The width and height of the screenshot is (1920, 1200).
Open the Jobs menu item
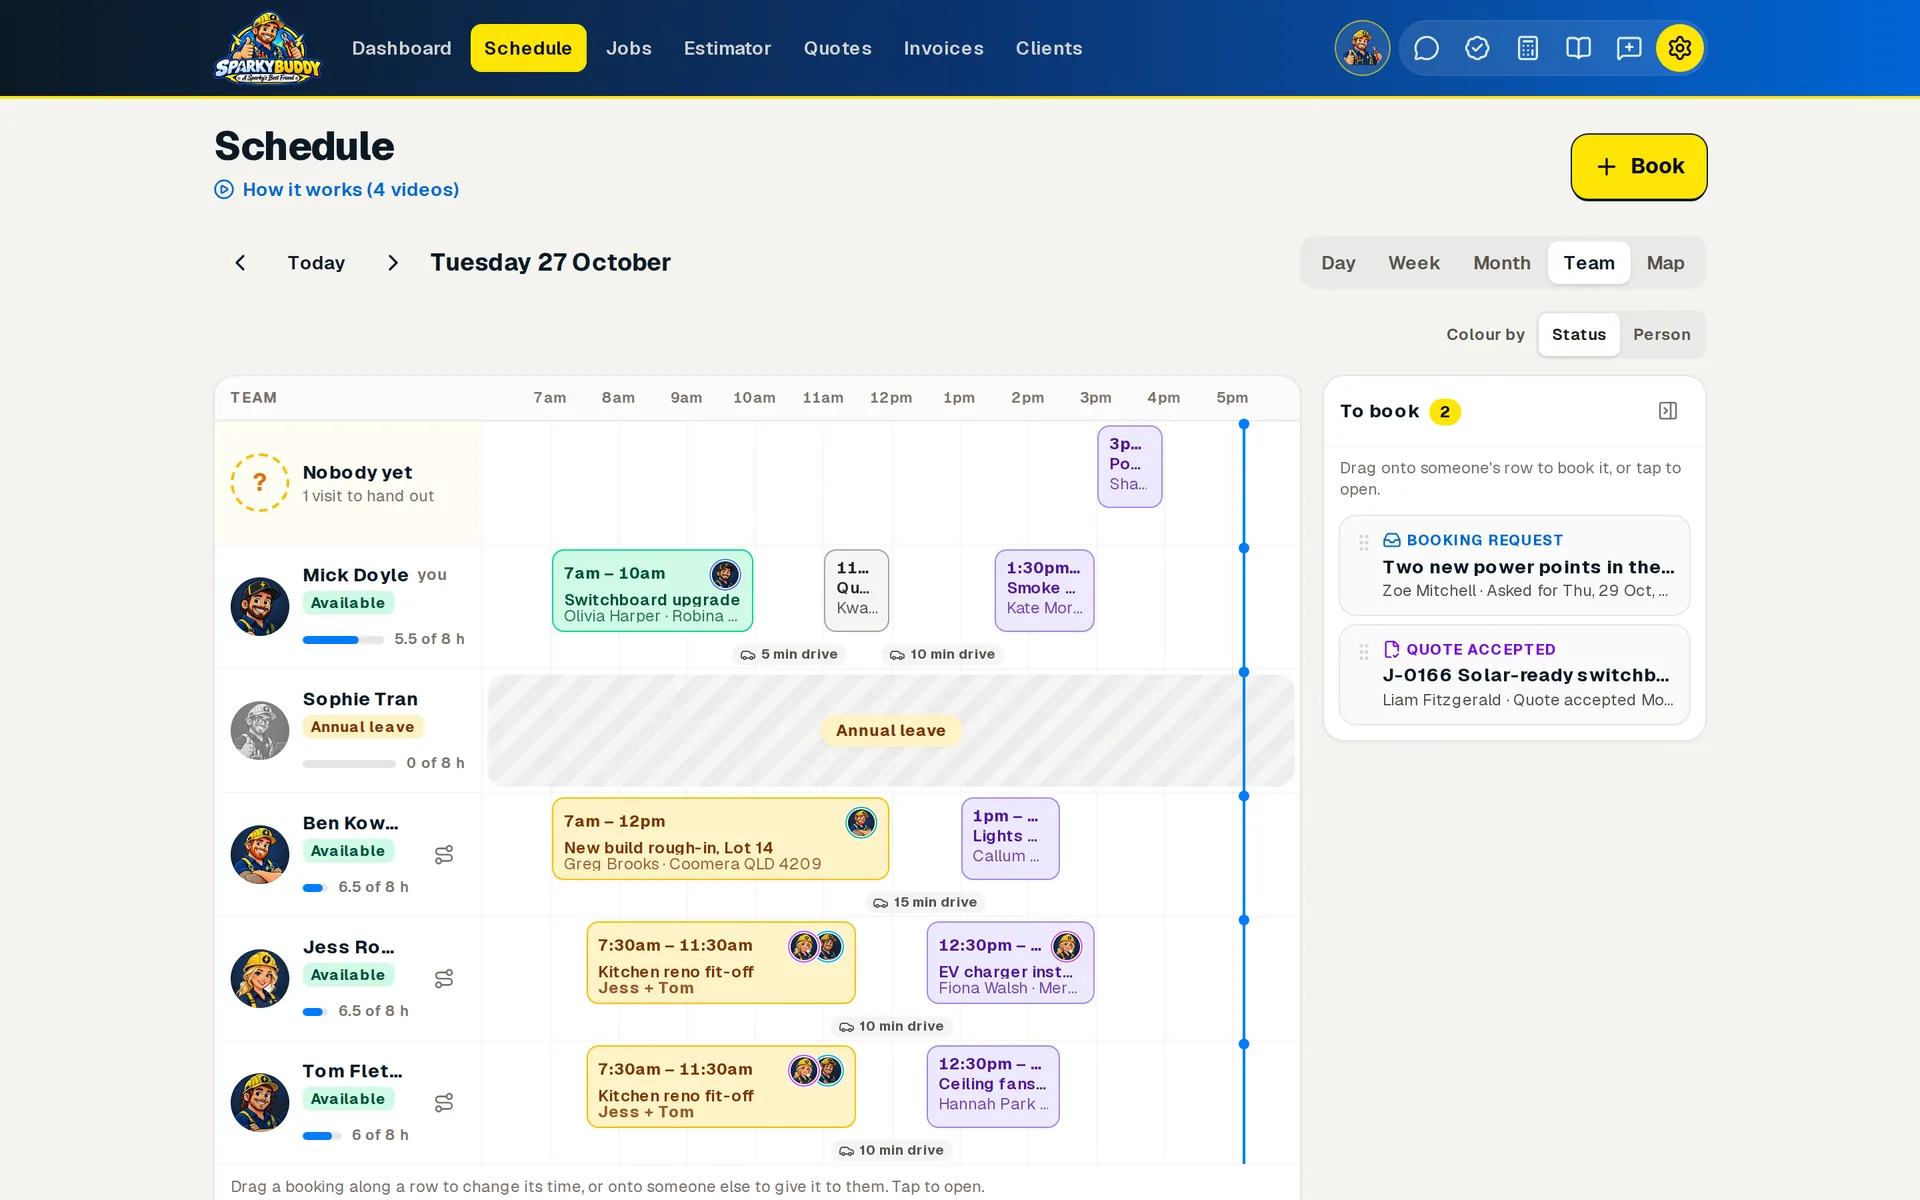(x=628, y=48)
